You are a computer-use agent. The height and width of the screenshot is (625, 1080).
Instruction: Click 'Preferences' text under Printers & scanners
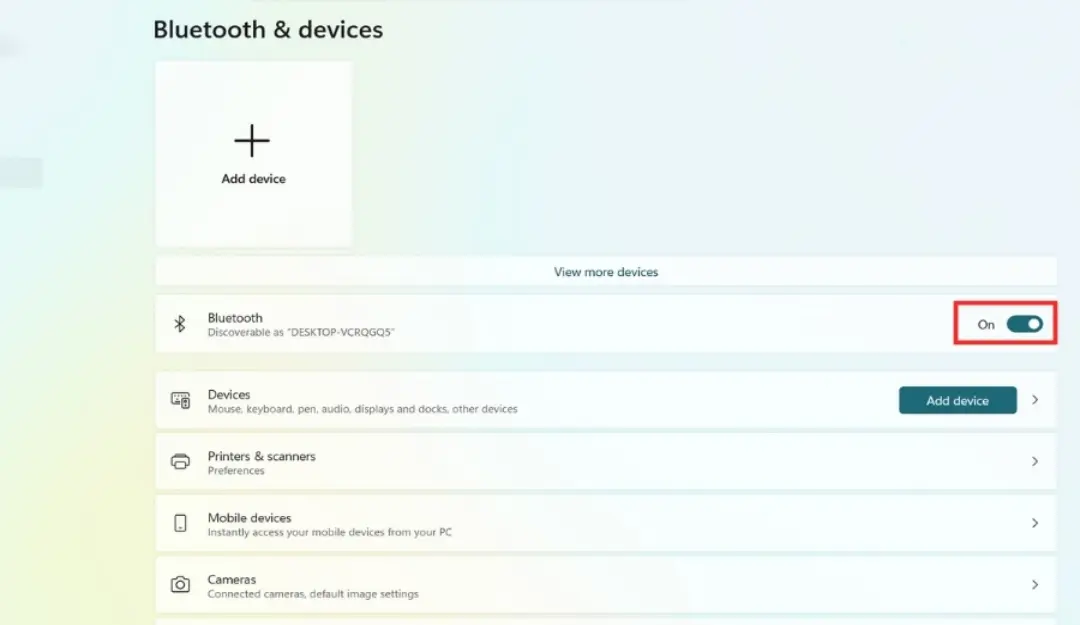point(236,471)
